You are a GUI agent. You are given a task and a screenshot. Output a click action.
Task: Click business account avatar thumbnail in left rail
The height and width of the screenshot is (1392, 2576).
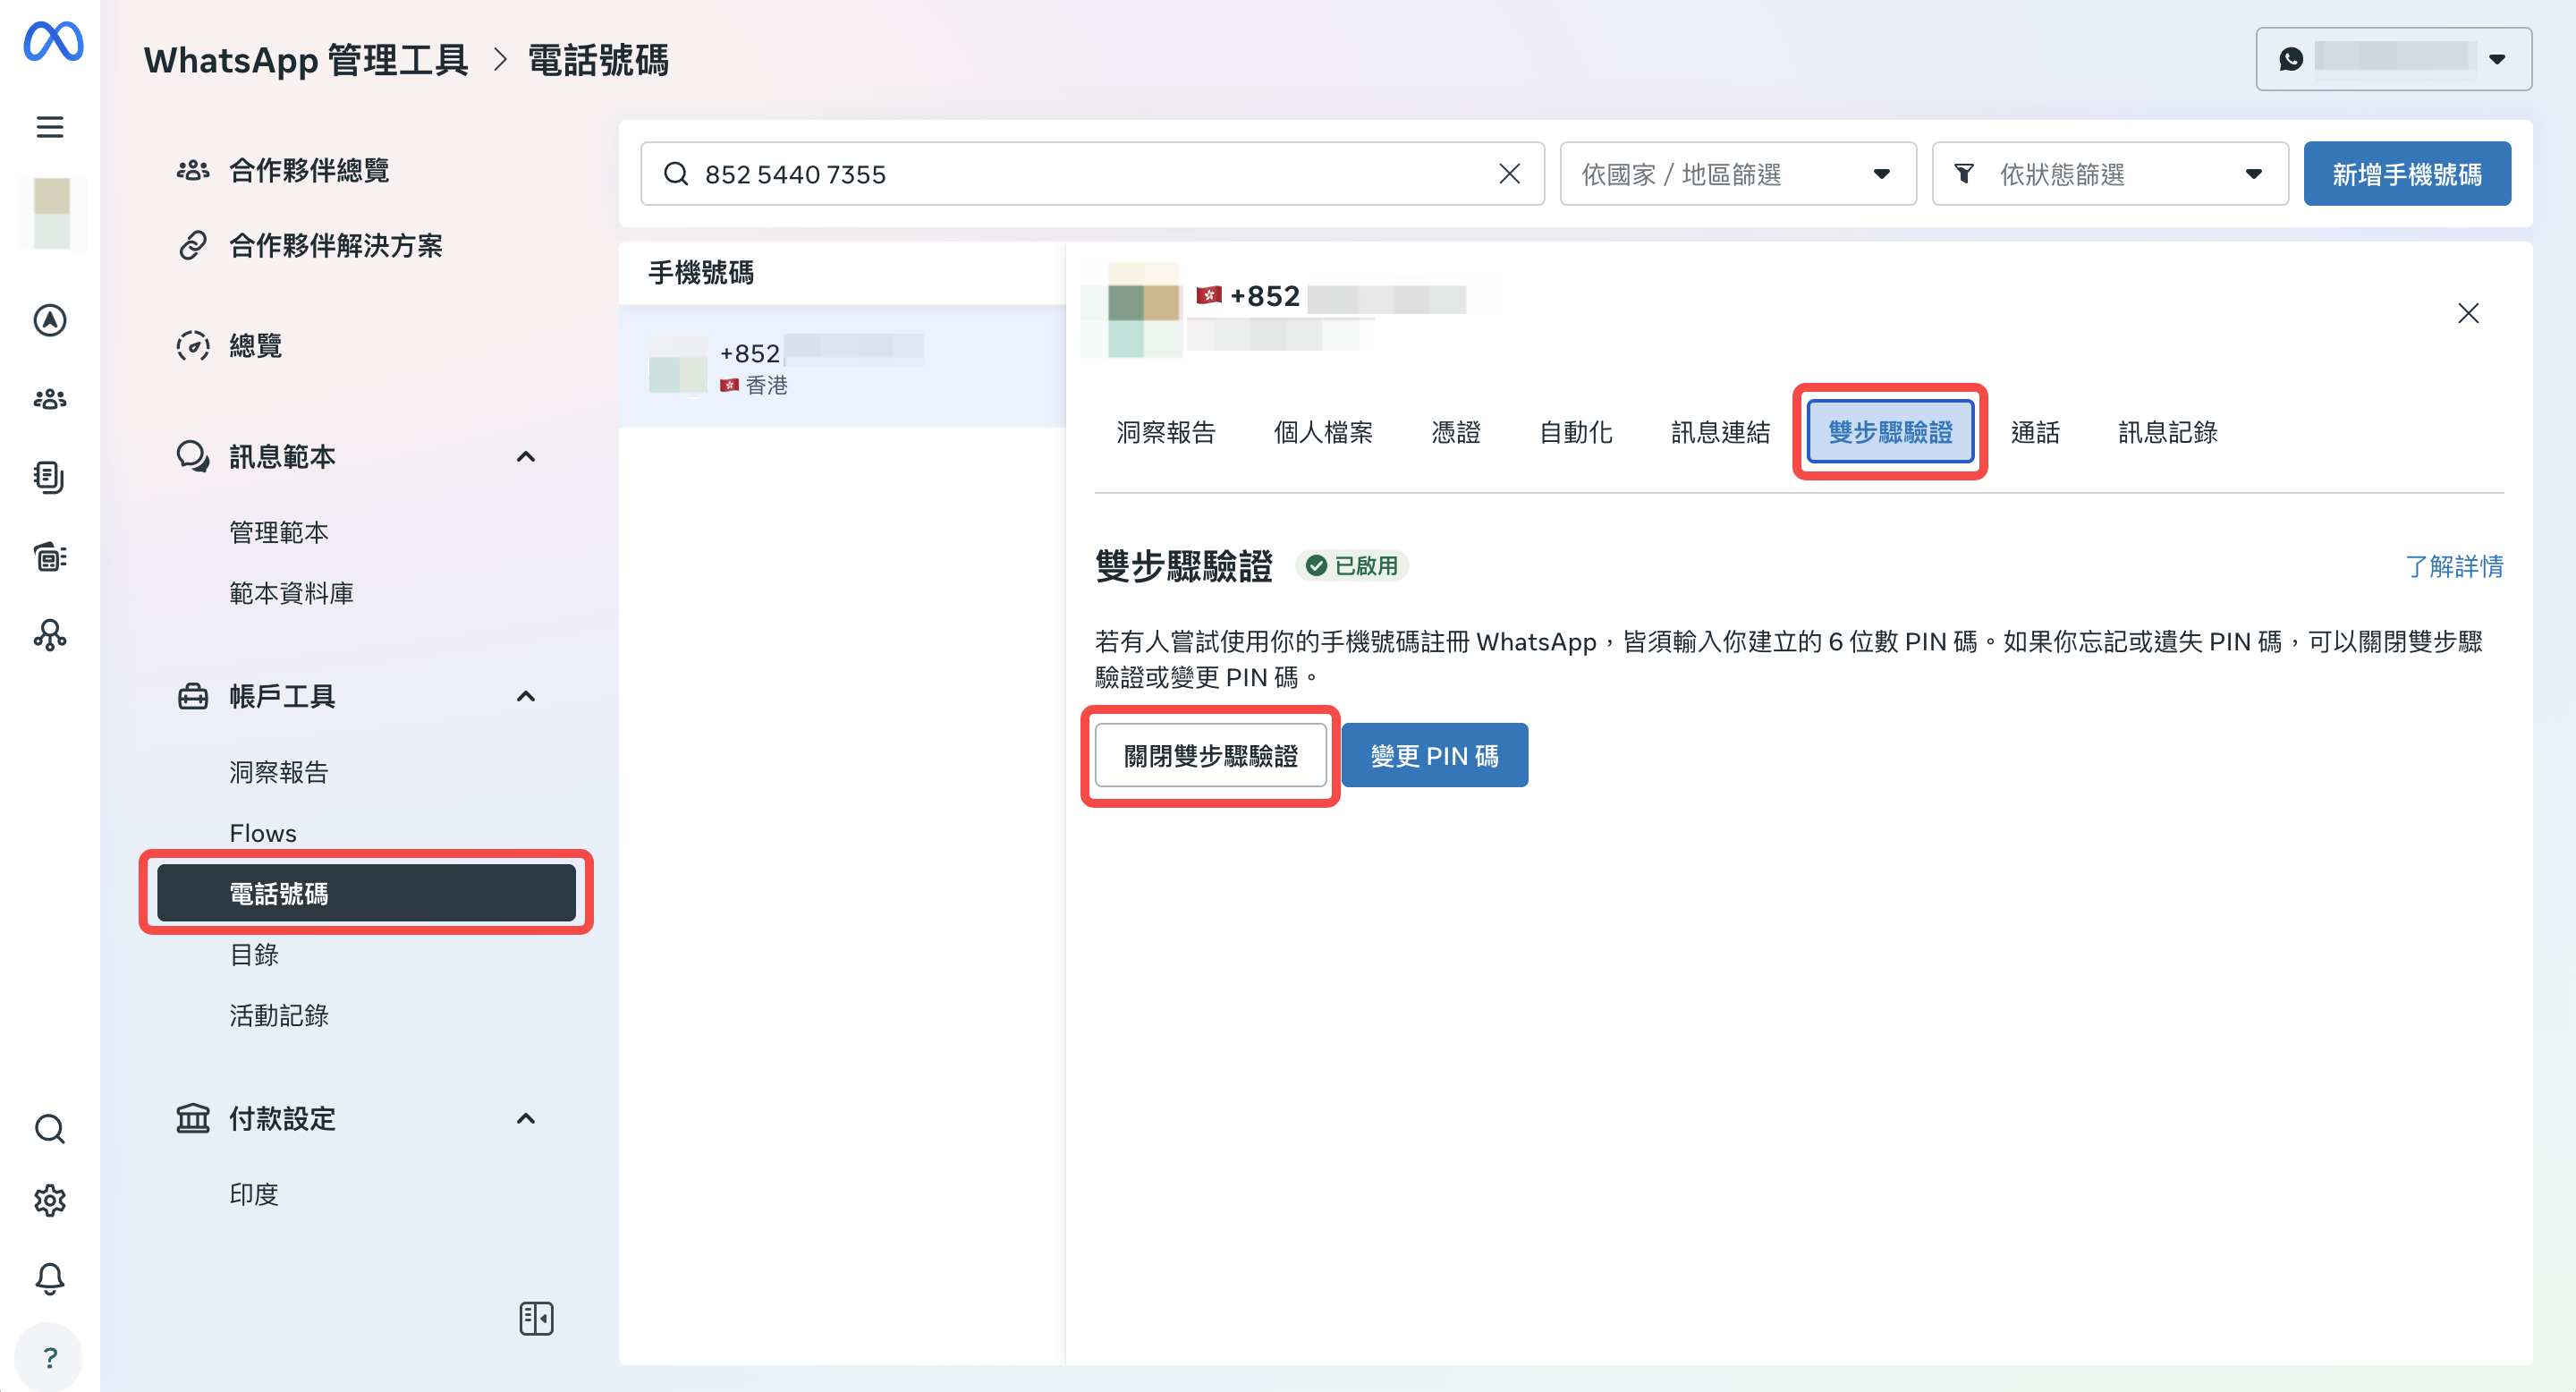click(53, 213)
